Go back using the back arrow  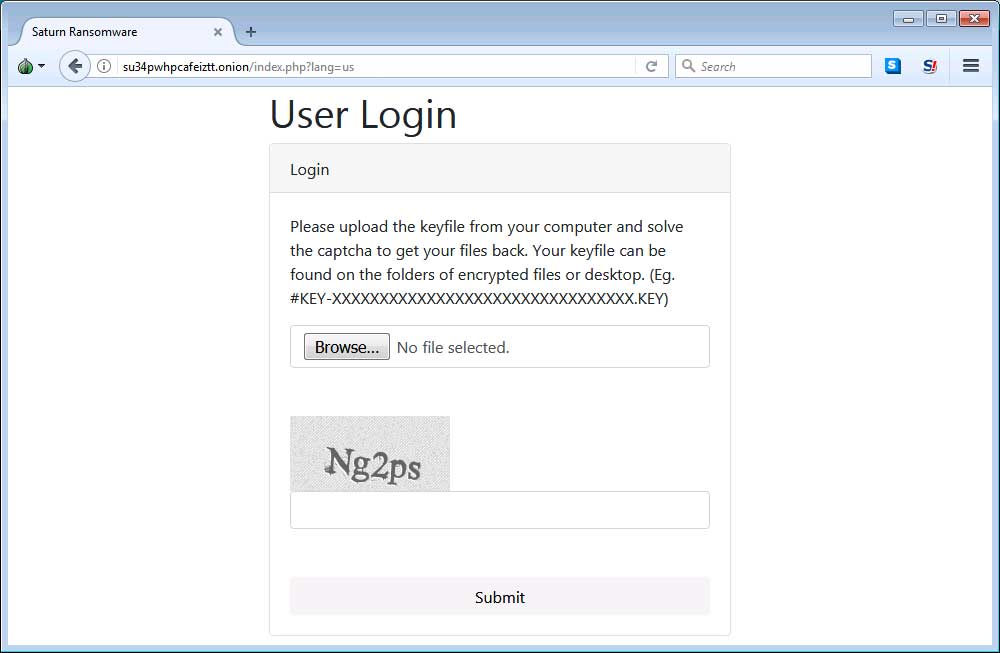[75, 66]
